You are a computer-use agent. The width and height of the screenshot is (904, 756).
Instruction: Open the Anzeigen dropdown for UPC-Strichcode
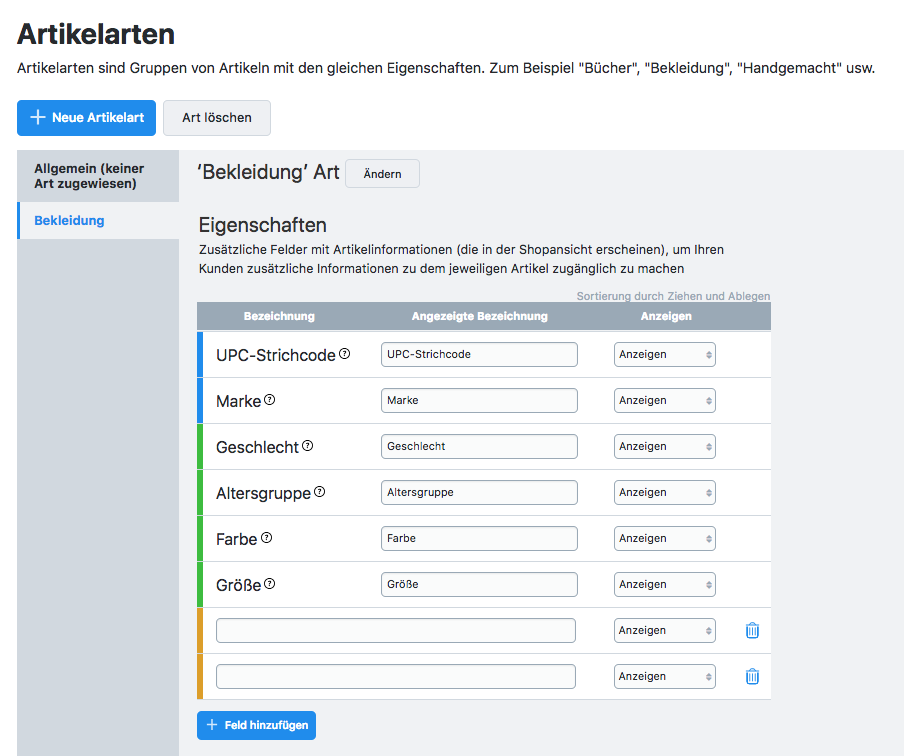coord(664,354)
